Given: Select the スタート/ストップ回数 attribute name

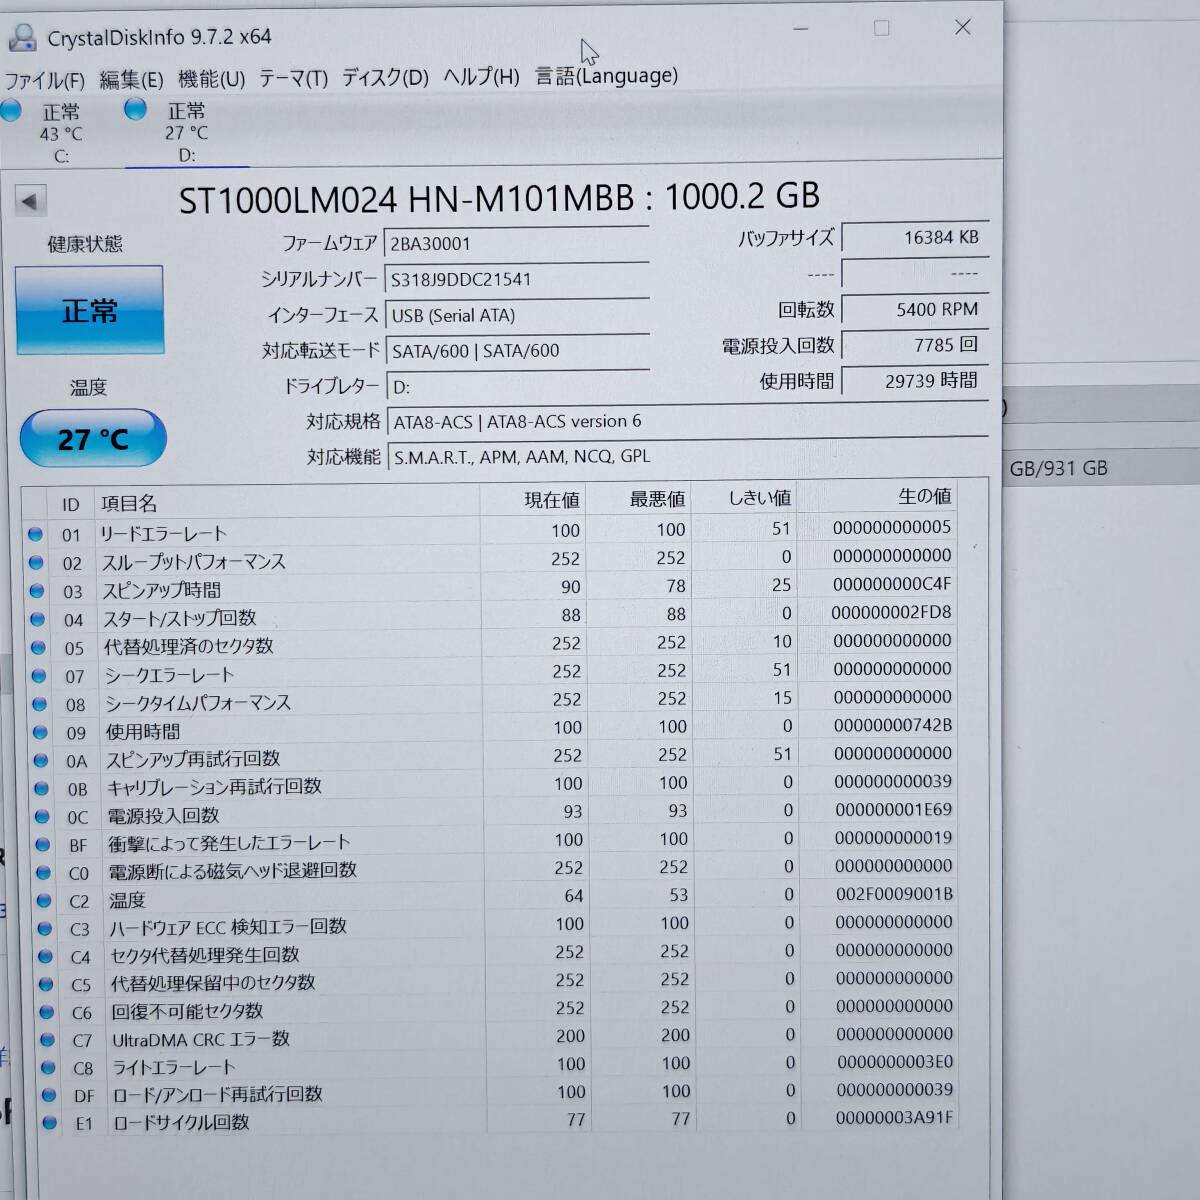Looking at the screenshot, I should pos(179,618).
